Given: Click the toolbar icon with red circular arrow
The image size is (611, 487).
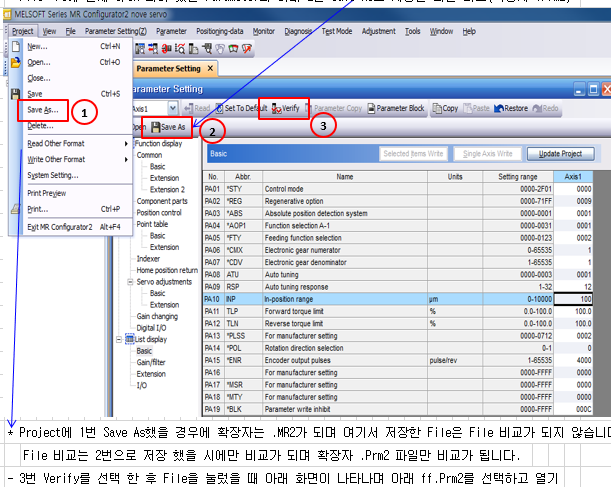Looking at the screenshot, I should coord(167,49).
